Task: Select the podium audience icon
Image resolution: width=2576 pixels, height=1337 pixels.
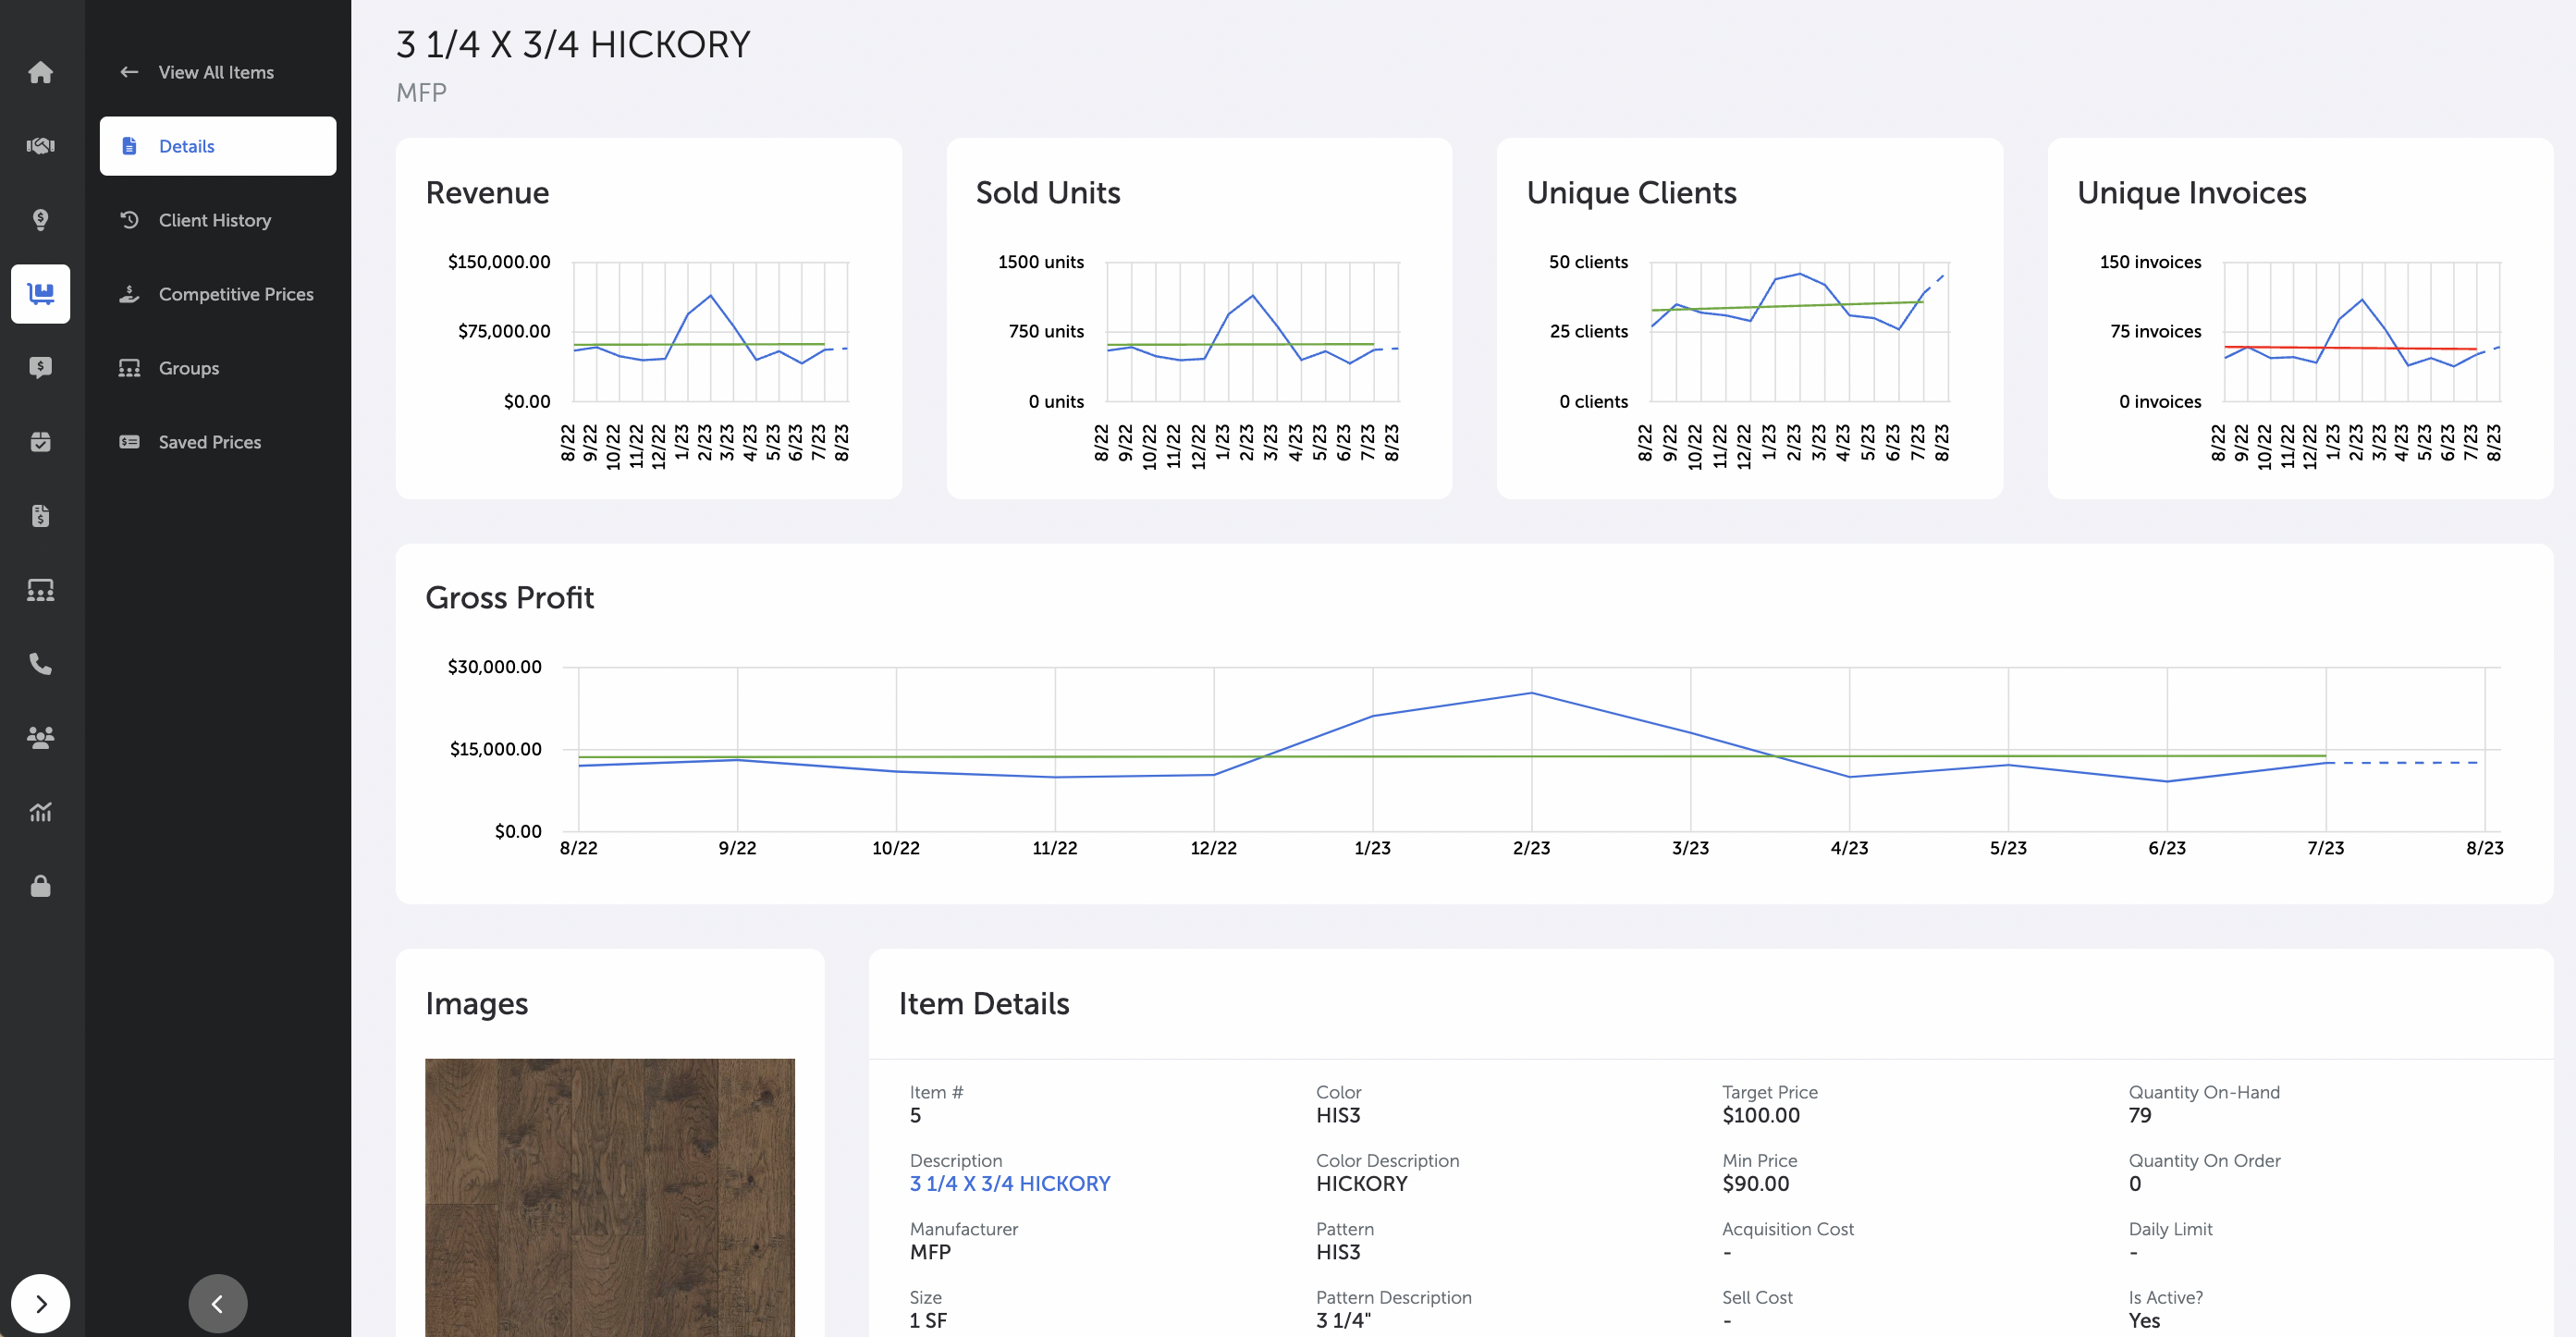Action: pos(40,589)
